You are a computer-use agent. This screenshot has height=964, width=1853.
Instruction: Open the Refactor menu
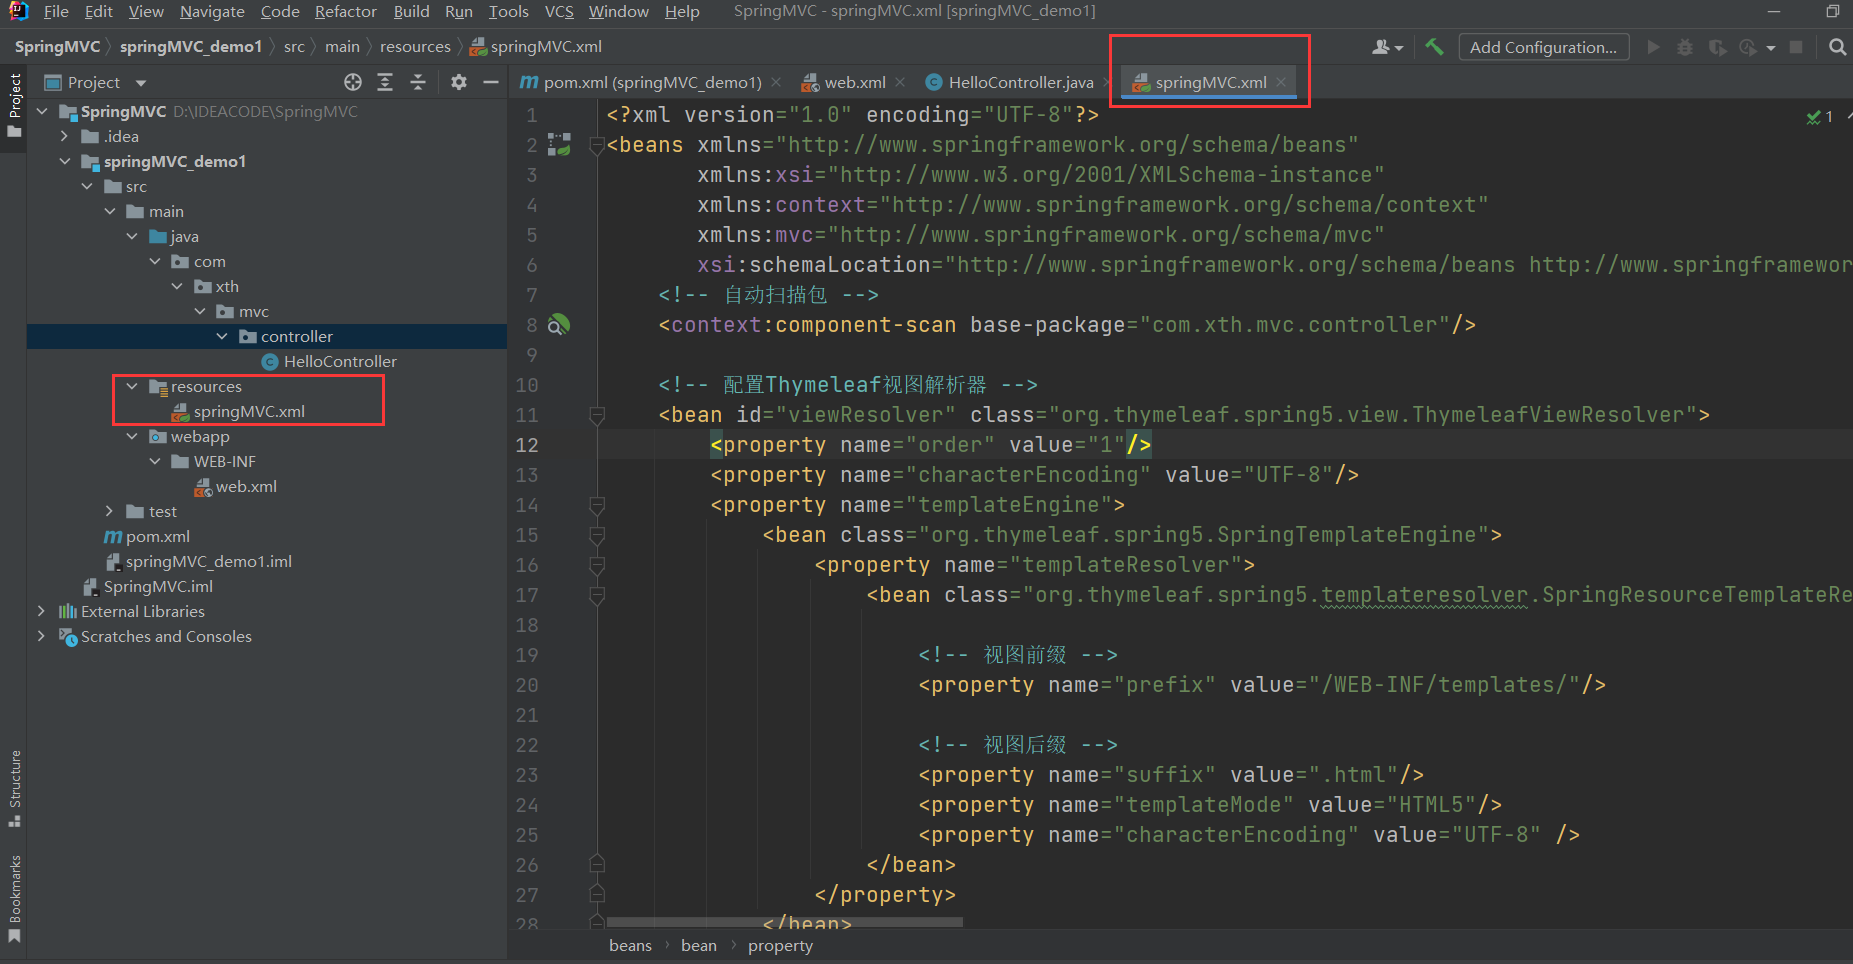345,11
